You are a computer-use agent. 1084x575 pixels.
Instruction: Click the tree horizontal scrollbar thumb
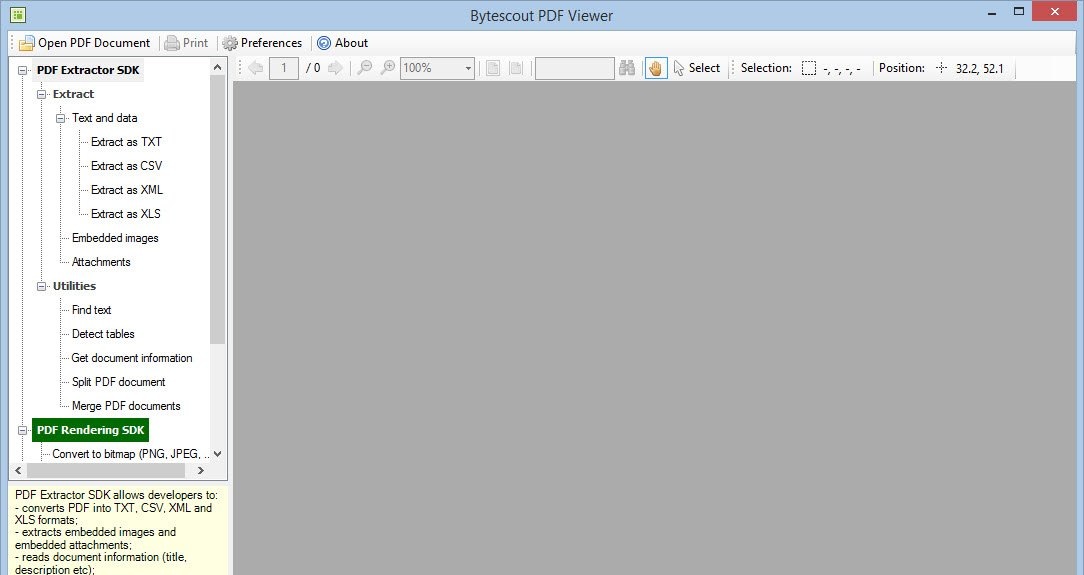pyautogui.click(x=106, y=471)
